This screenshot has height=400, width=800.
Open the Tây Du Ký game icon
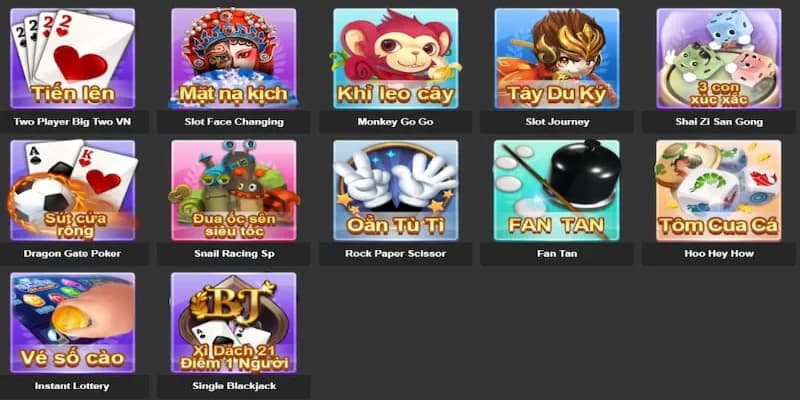point(557,58)
